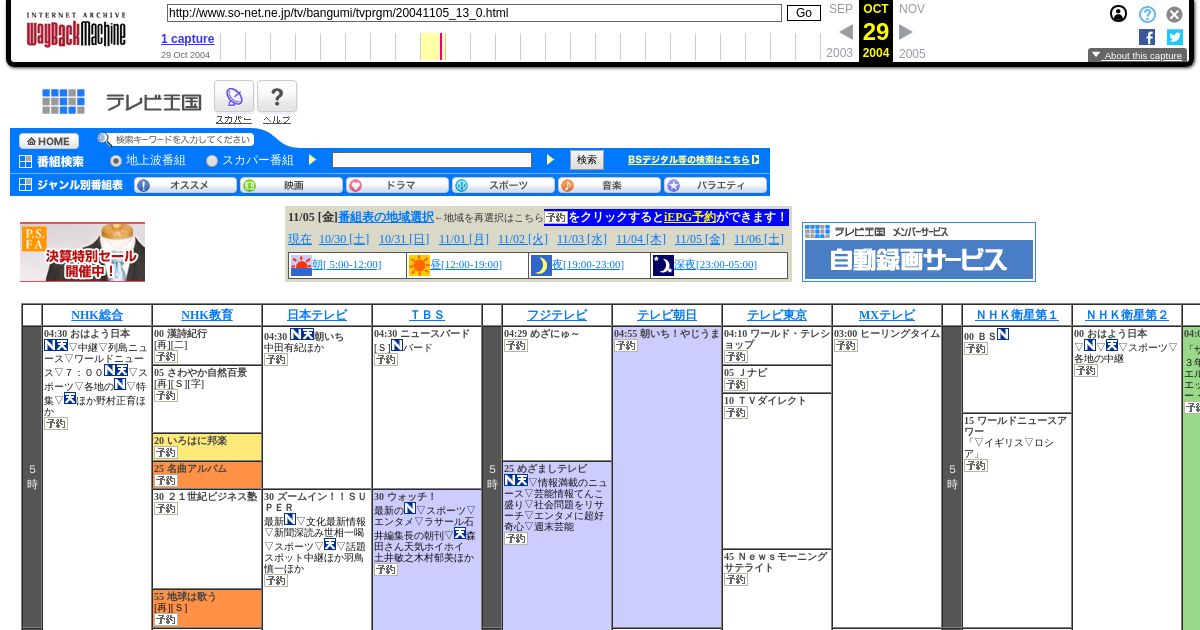
Task: Click 予約 for めざましテレビ
Action: click(x=516, y=539)
